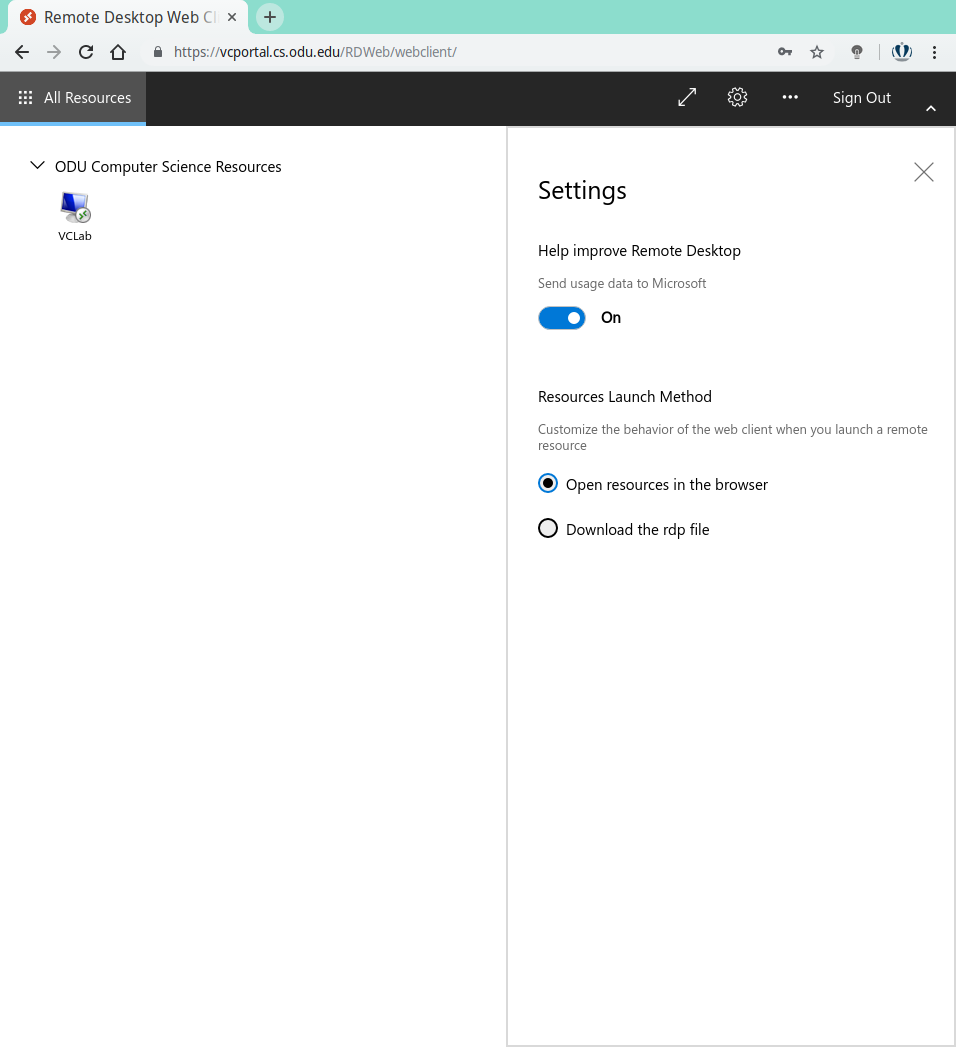View site info via the padlock icon
Screen dimensions: 956x1047
tap(158, 52)
